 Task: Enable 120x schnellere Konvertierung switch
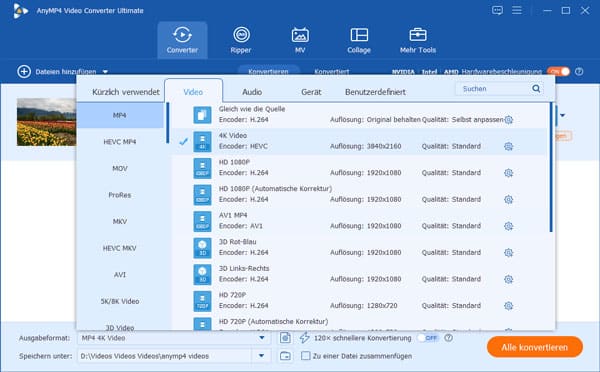(x=427, y=338)
